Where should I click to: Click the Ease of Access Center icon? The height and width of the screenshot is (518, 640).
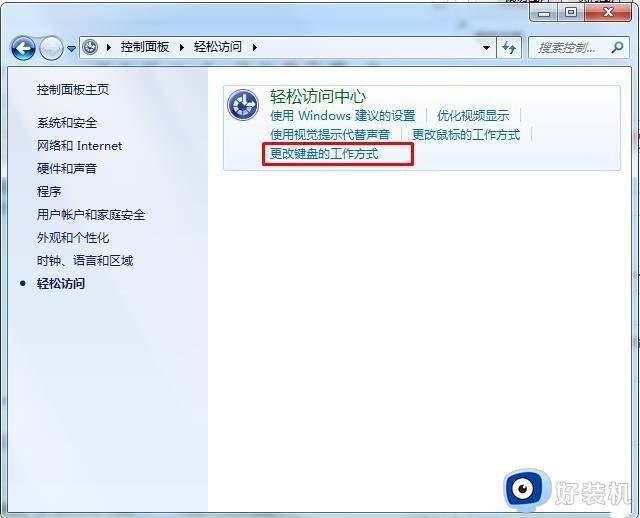click(243, 105)
